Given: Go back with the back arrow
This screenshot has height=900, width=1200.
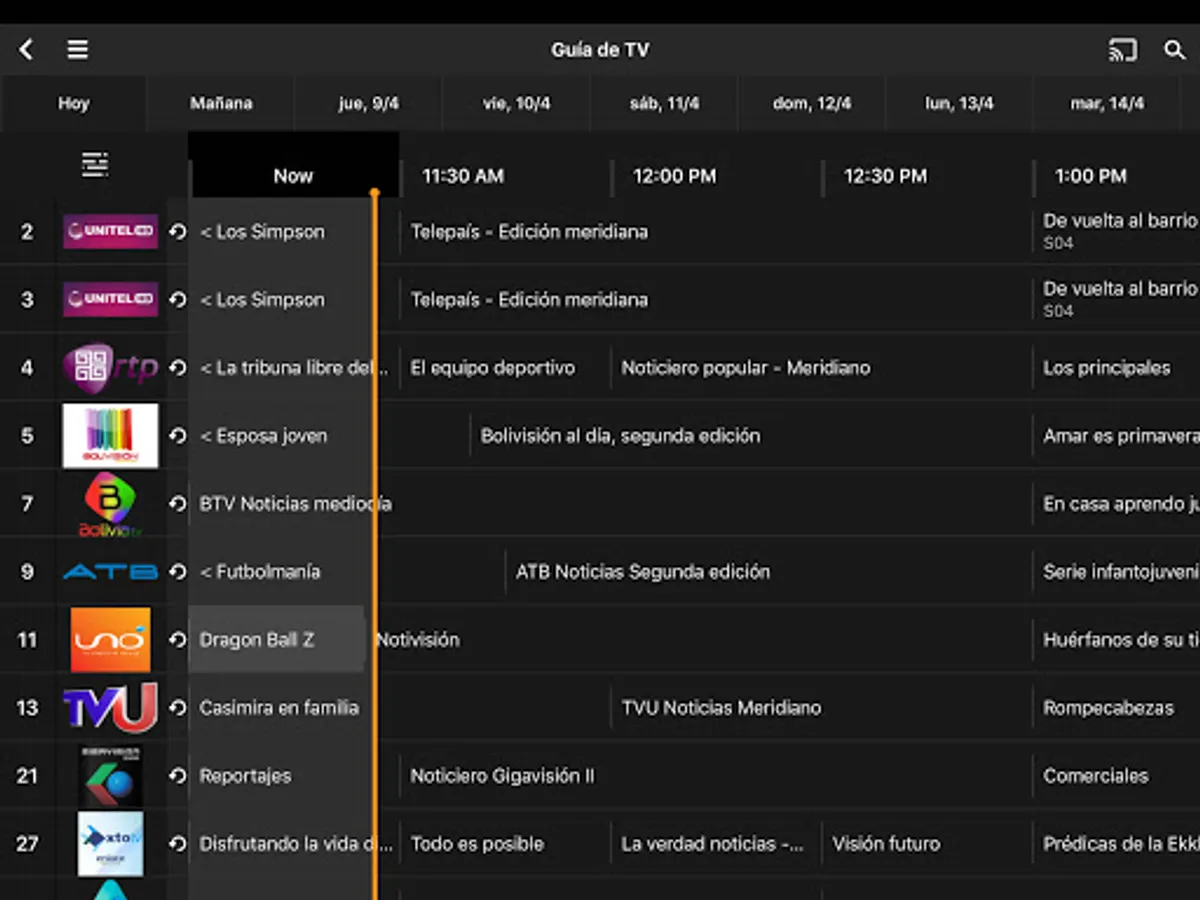Looking at the screenshot, I should click(x=26, y=49).
